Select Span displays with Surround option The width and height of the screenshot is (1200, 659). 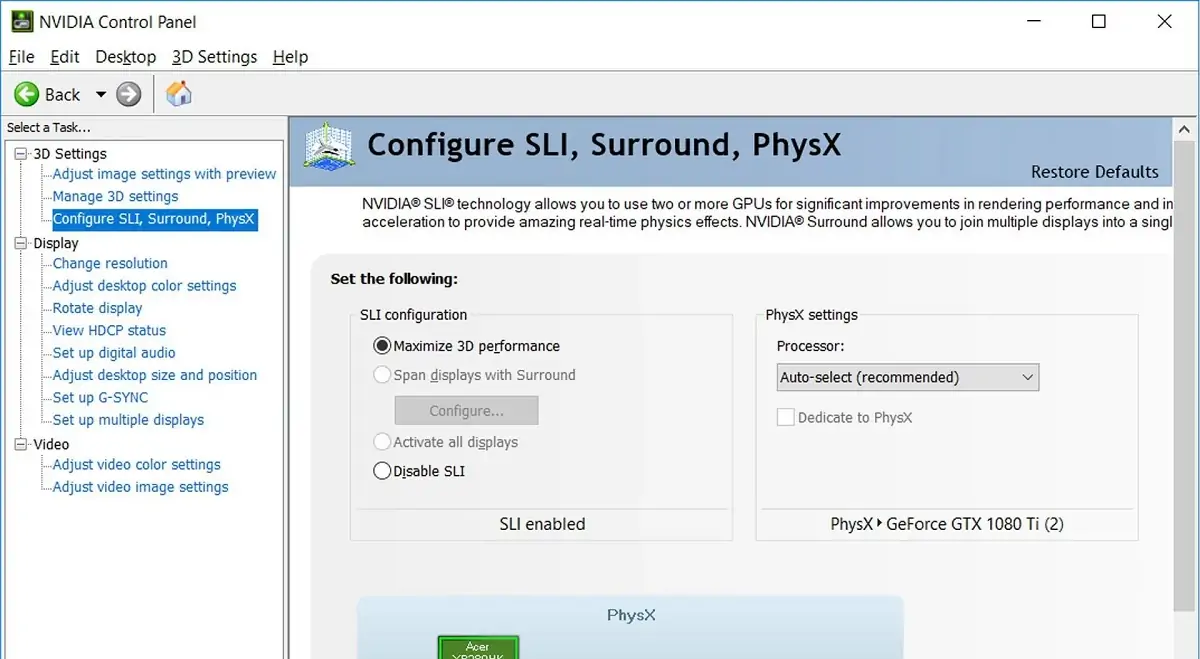point(382,375)
